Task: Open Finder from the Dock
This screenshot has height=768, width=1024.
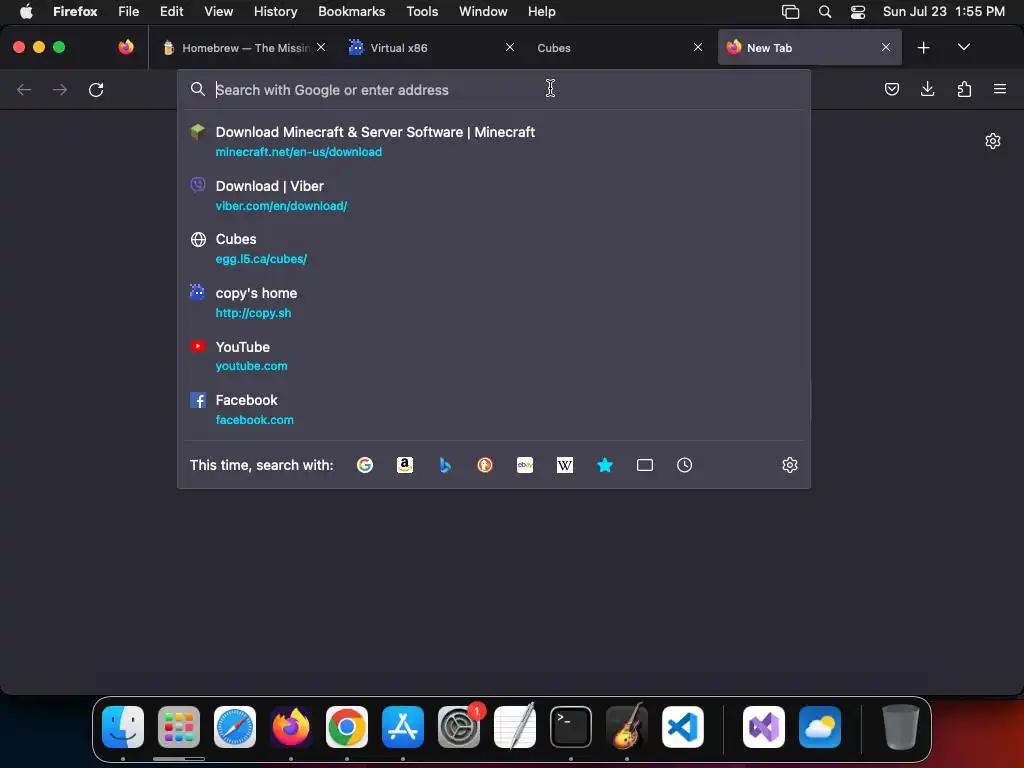Action: click(x=123, y=727)
